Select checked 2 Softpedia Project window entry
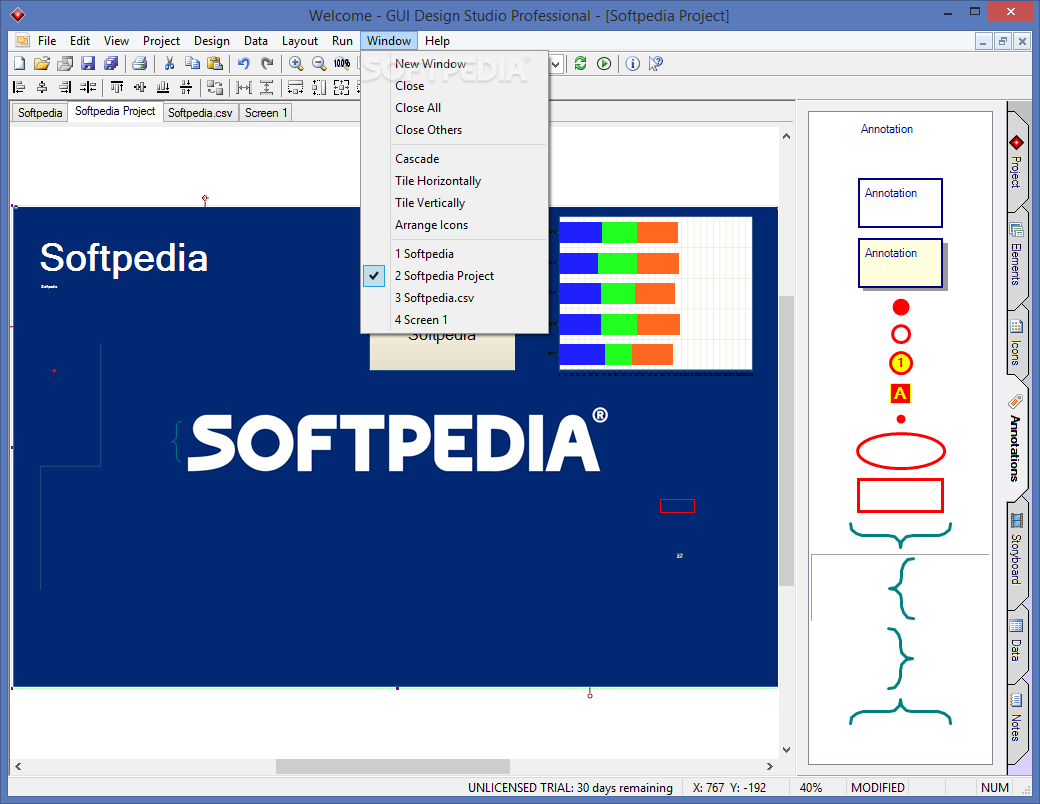 pos(454,275)
